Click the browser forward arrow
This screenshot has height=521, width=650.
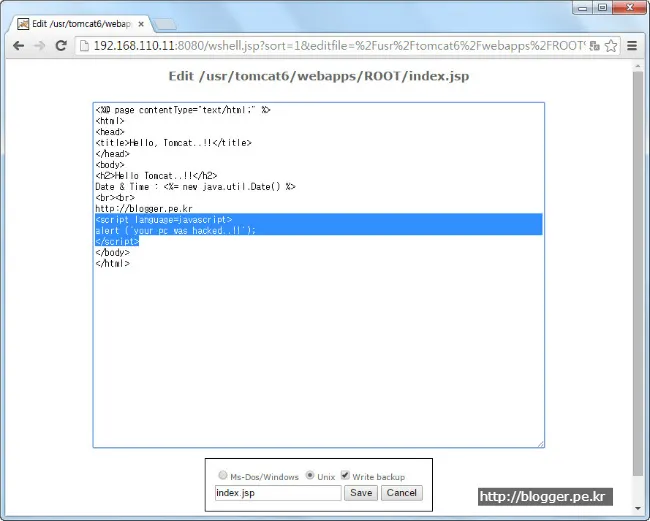coord(39,46)
